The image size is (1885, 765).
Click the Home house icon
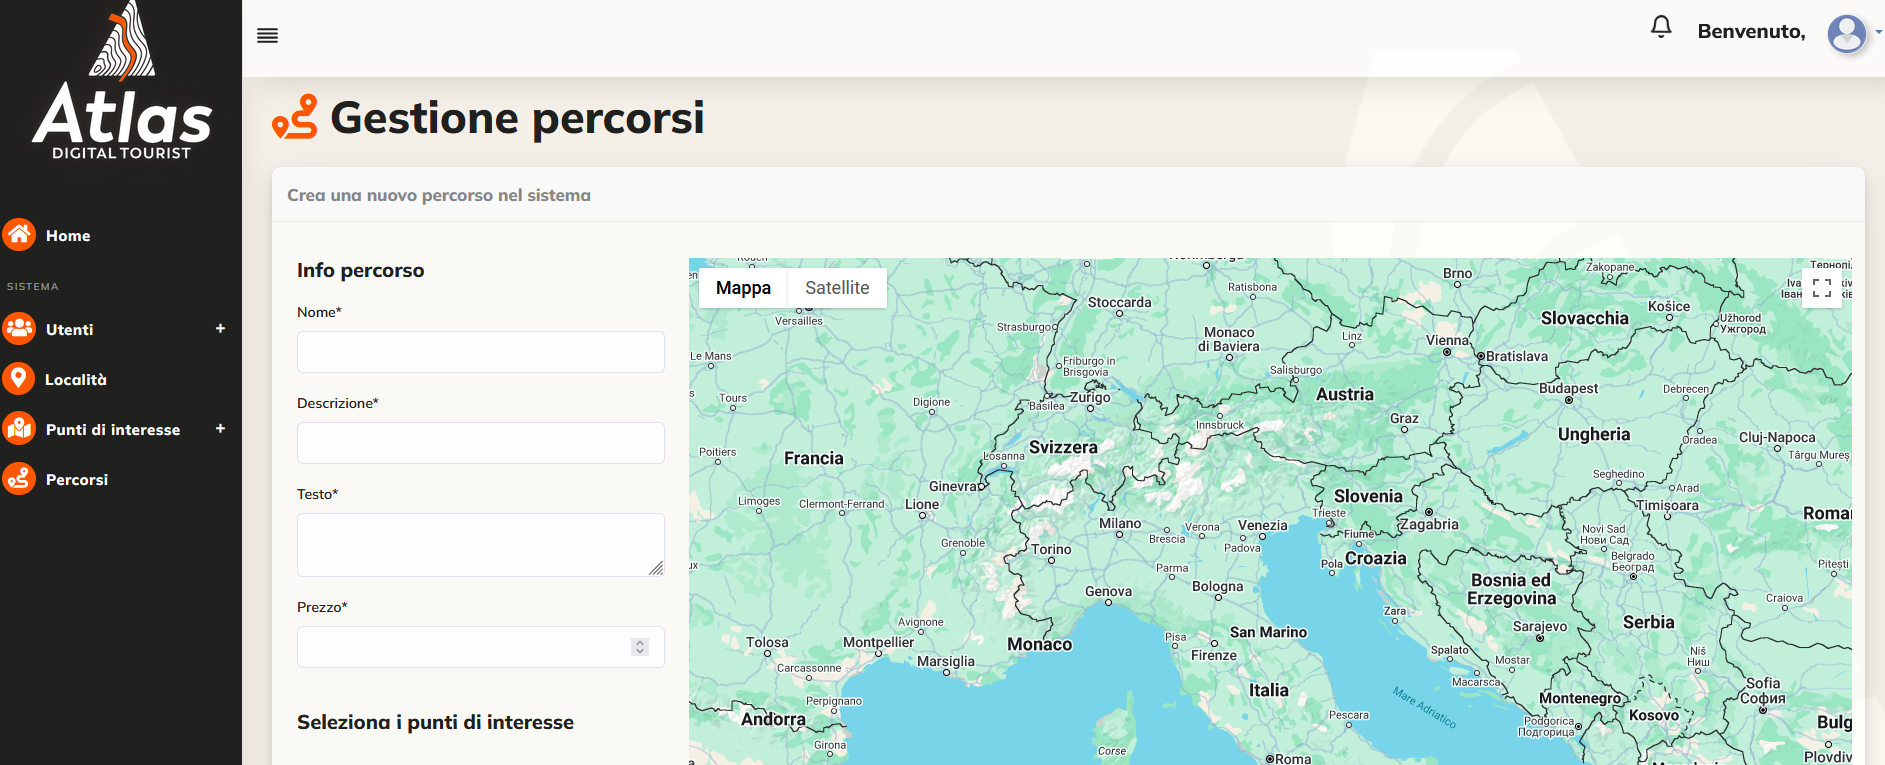coord(19,235)
